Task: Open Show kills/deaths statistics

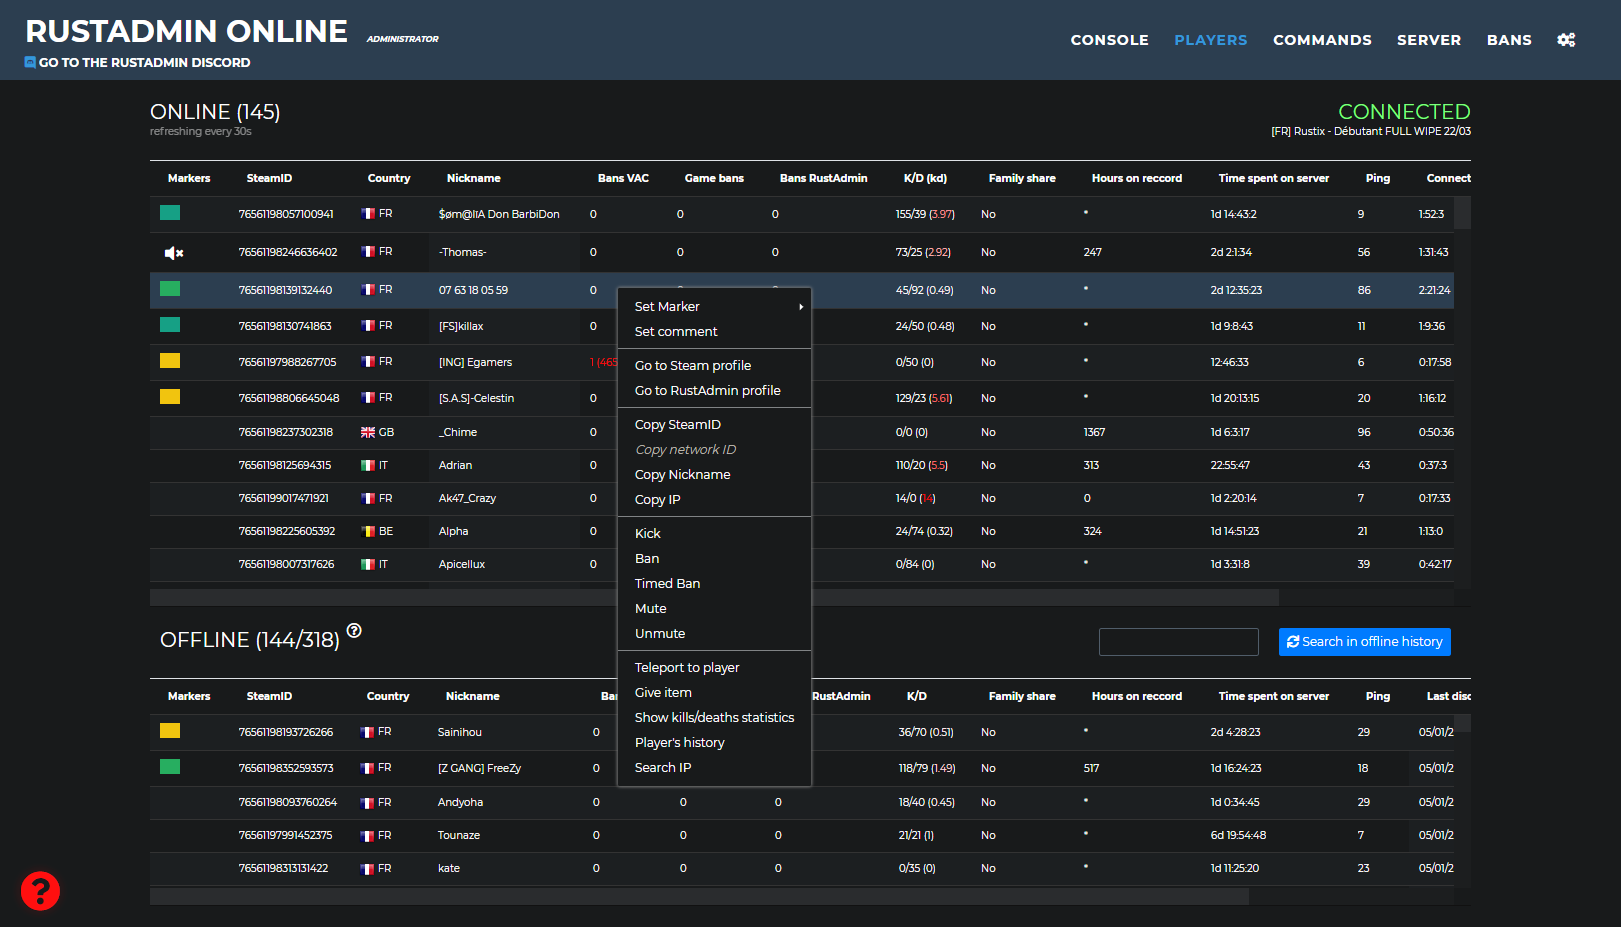Action: point(714,718)
